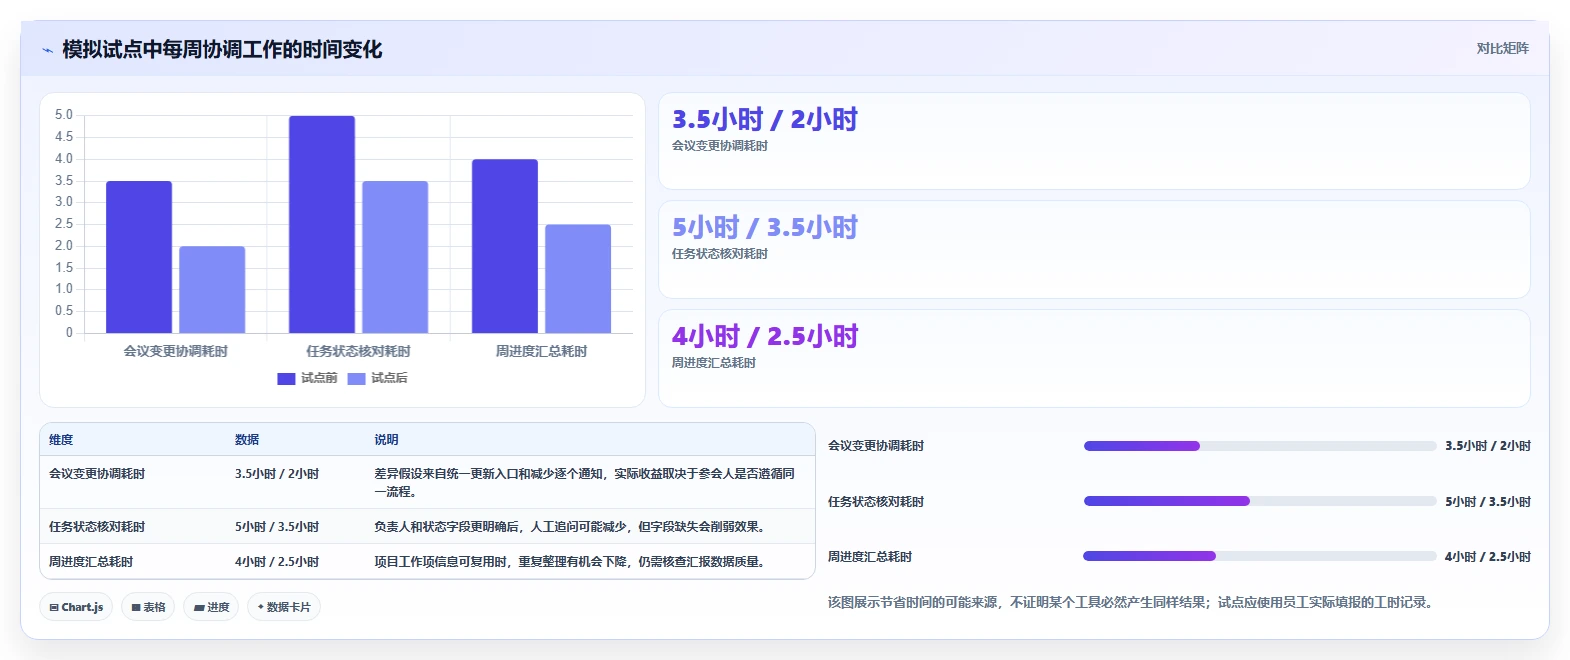Click the 试点前 bar for 任务状态核对耗时
The image size is (1570, 660).
pos(322,225)
